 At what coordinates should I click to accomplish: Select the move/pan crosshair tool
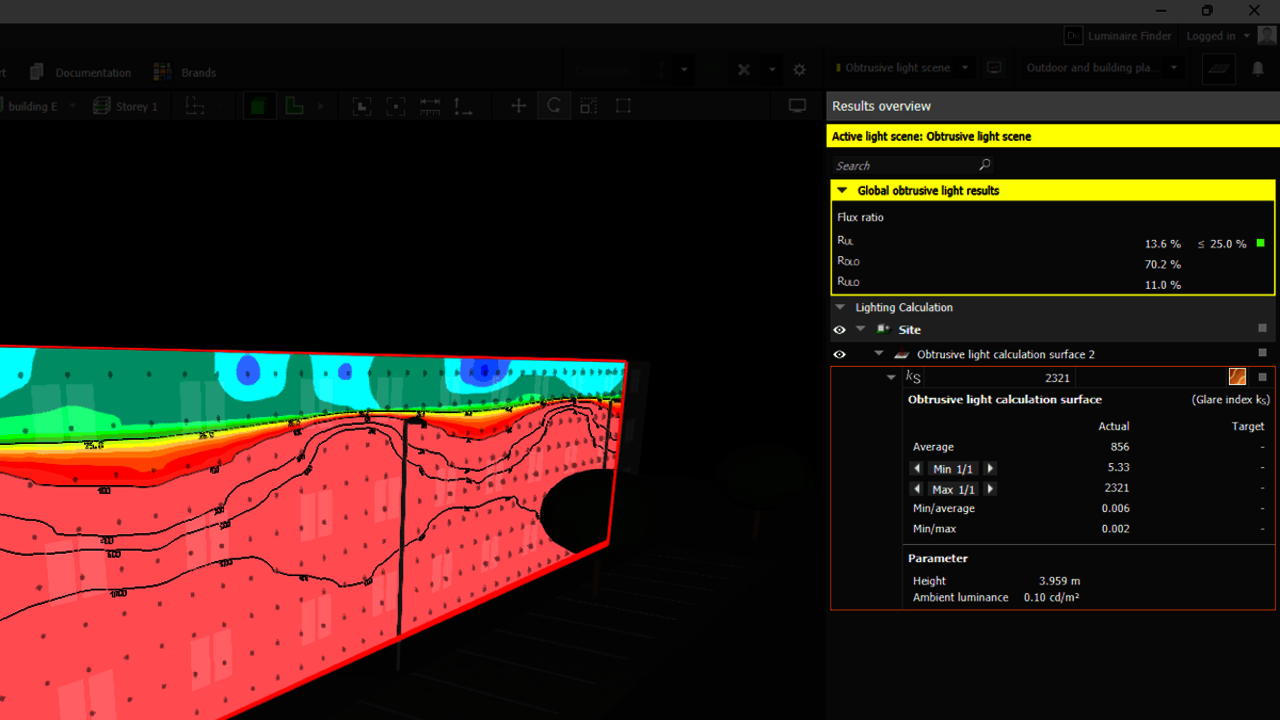pos(518,106)
